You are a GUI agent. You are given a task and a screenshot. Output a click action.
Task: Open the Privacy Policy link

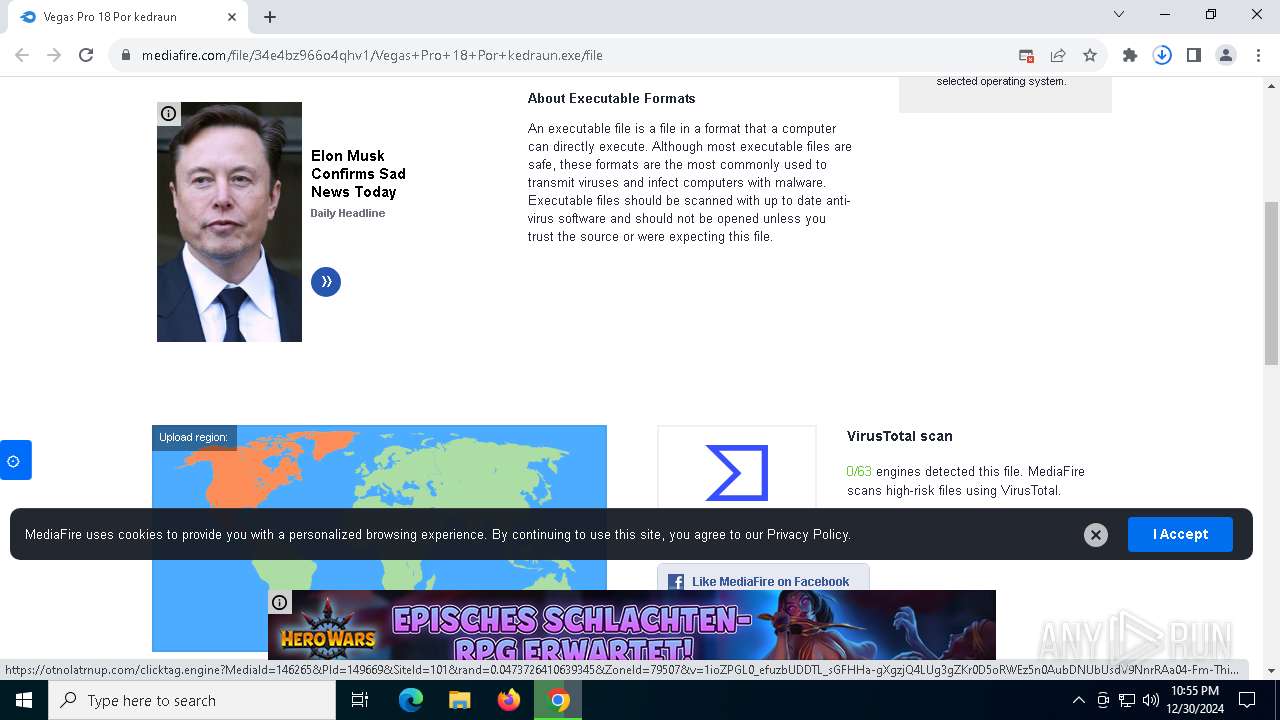click(807, 535)
